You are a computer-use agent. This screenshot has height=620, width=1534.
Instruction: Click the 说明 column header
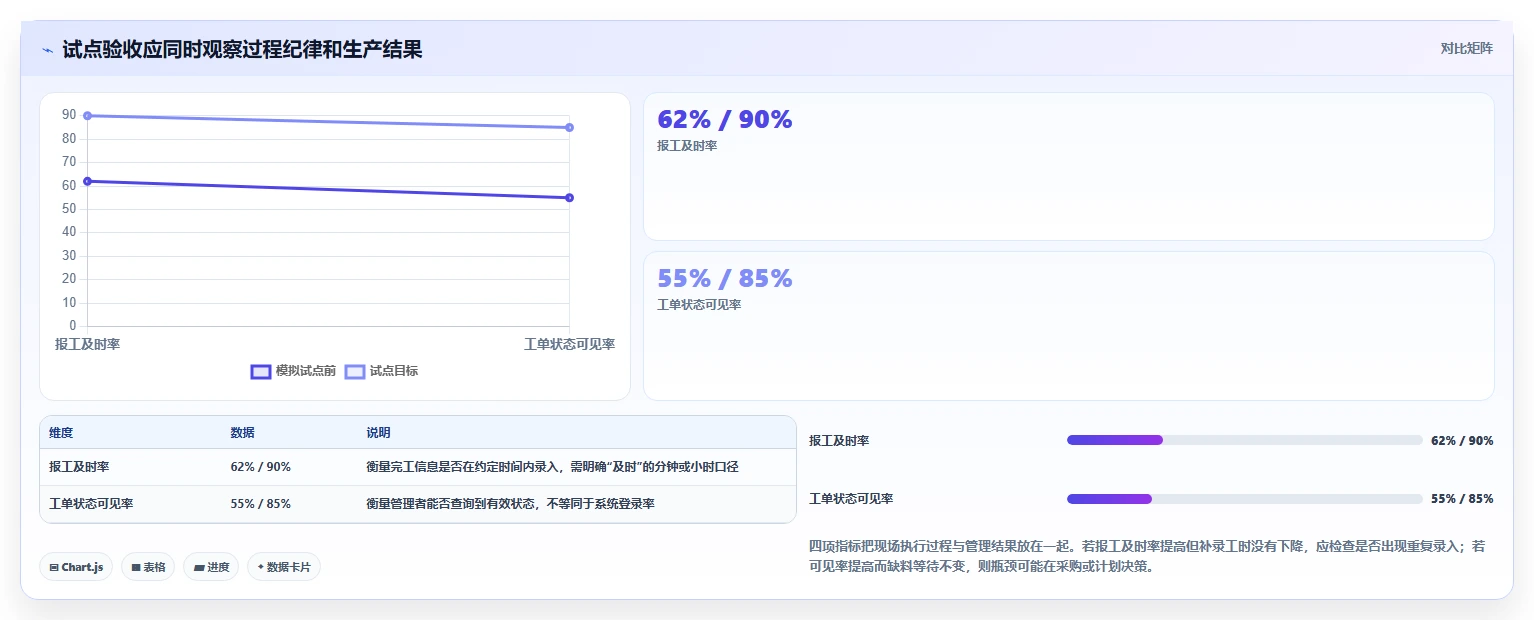click(x=378, y=433)
